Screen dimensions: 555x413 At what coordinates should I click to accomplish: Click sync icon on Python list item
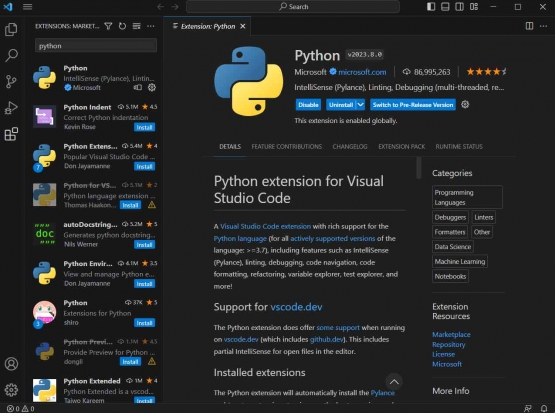[x=138, y=87]
